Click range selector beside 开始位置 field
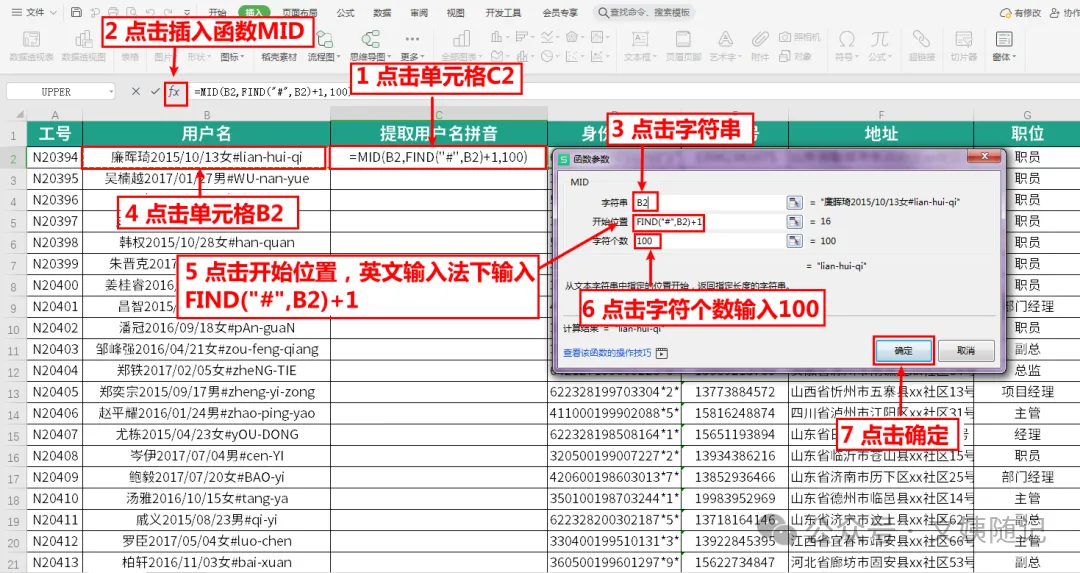Viewport: 1080px width, 573px height. [795, 221]
